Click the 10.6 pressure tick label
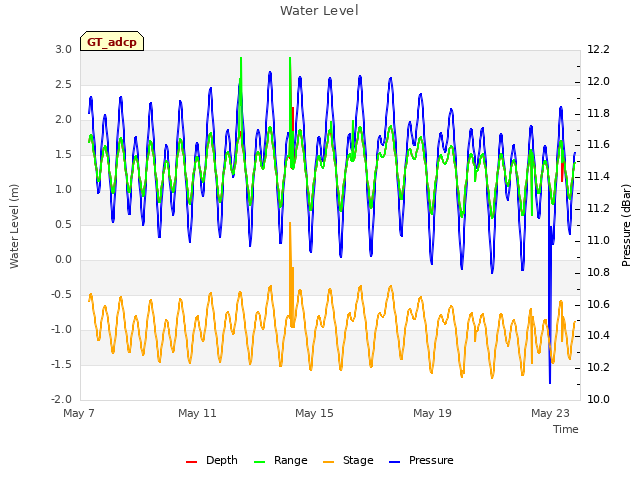The width and height of the screenshot is (640, 480). pyautogui.click(x=598, y=304)
